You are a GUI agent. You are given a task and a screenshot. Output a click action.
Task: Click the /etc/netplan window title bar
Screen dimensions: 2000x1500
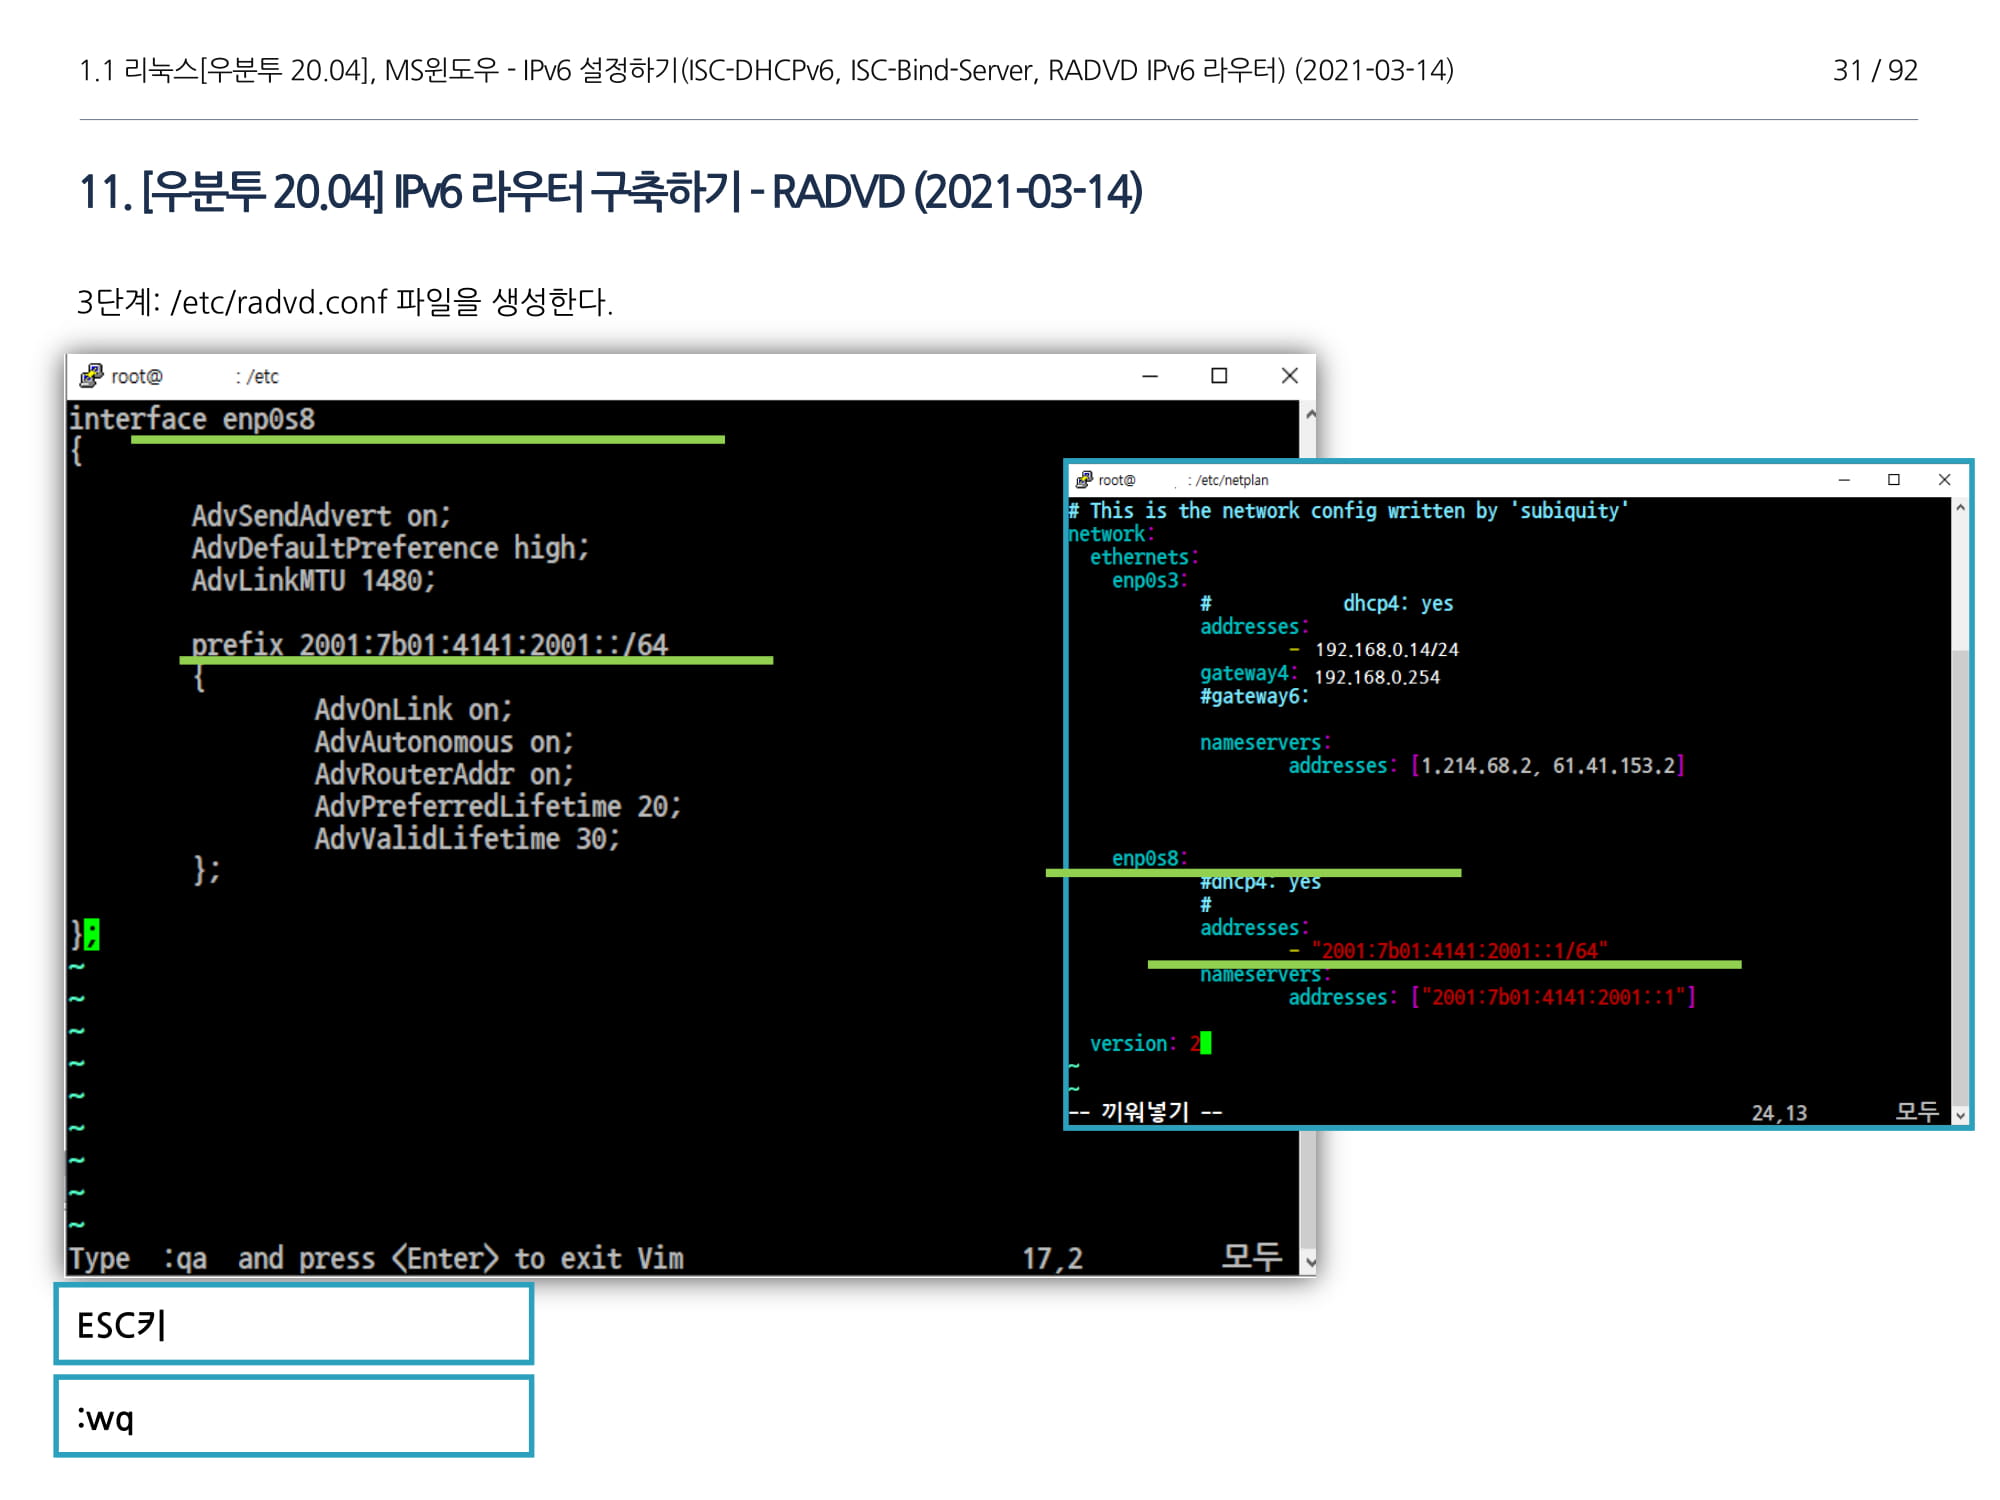tap(1500, 480)
